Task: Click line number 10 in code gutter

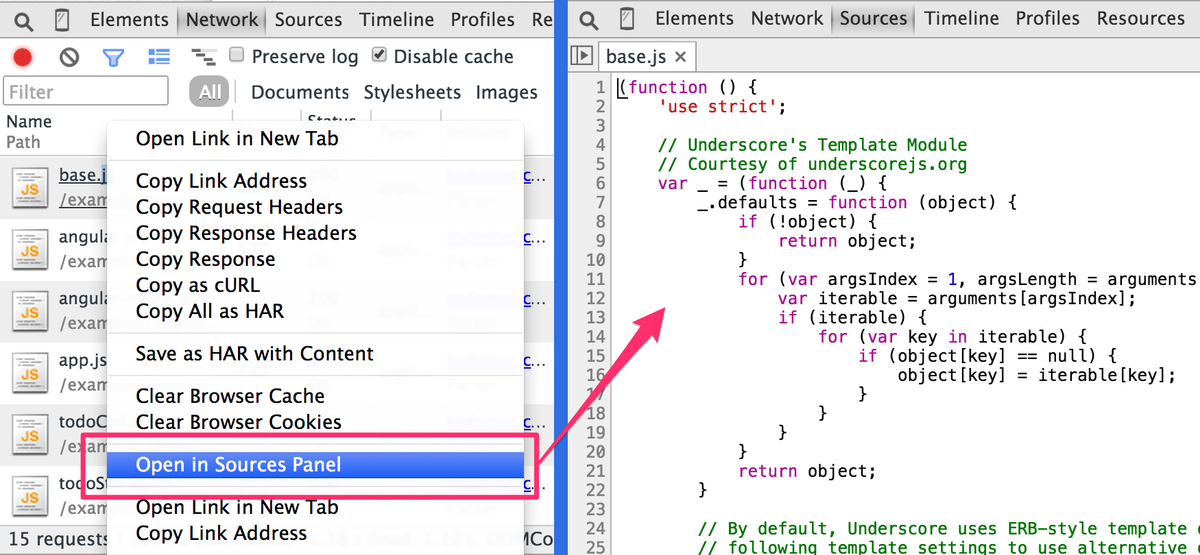Action: click(596, 259)
